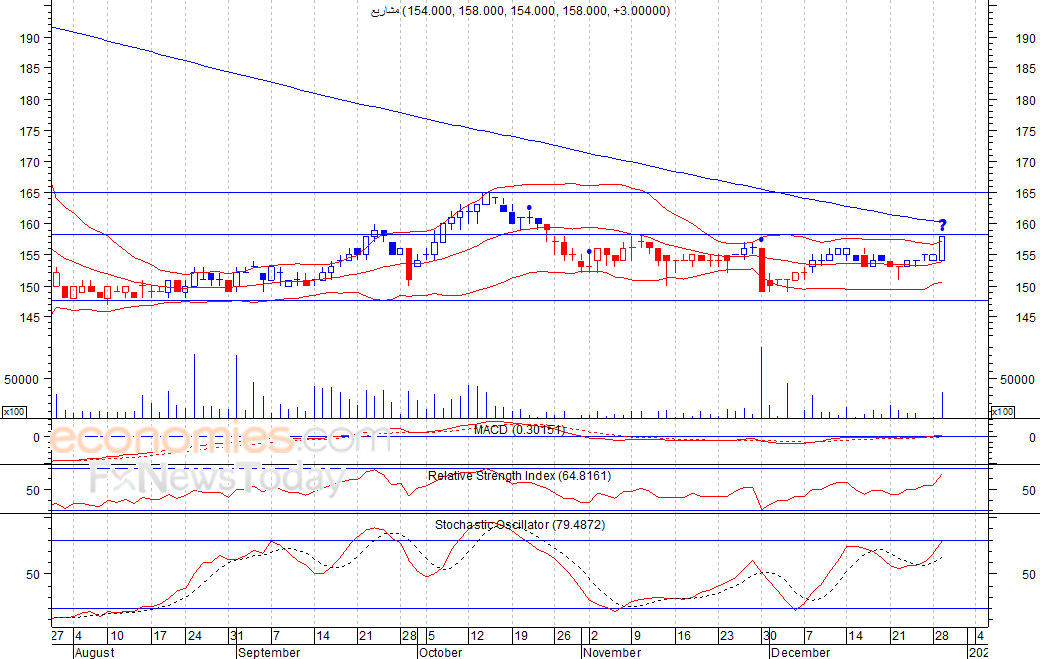Click the 9 date label in November
The image size is (1040, 659).
tap(637, 636)
